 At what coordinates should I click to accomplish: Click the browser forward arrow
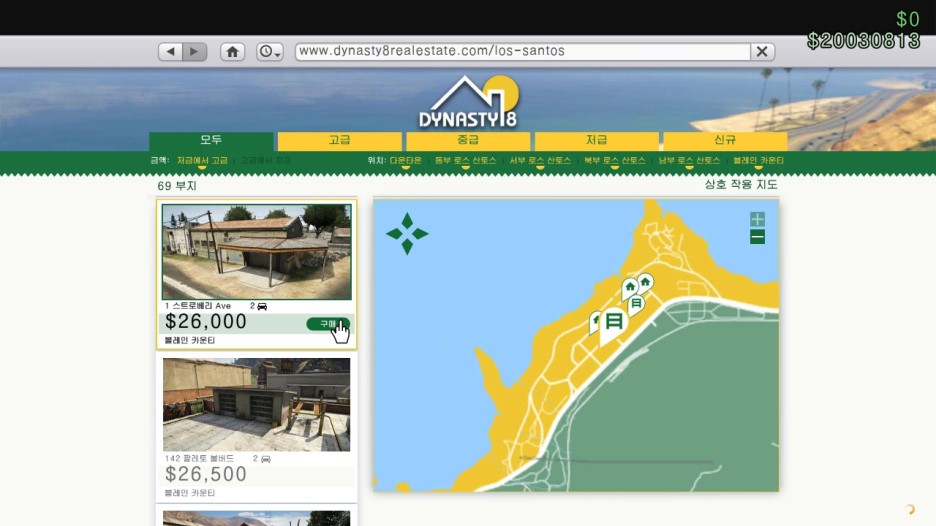194,51
